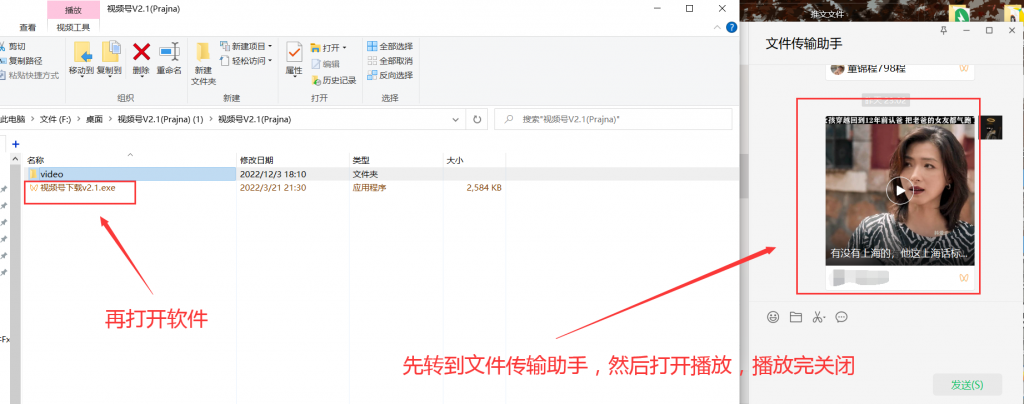
Task: Open the folder icon in chat toolbar
Action: 795,317
